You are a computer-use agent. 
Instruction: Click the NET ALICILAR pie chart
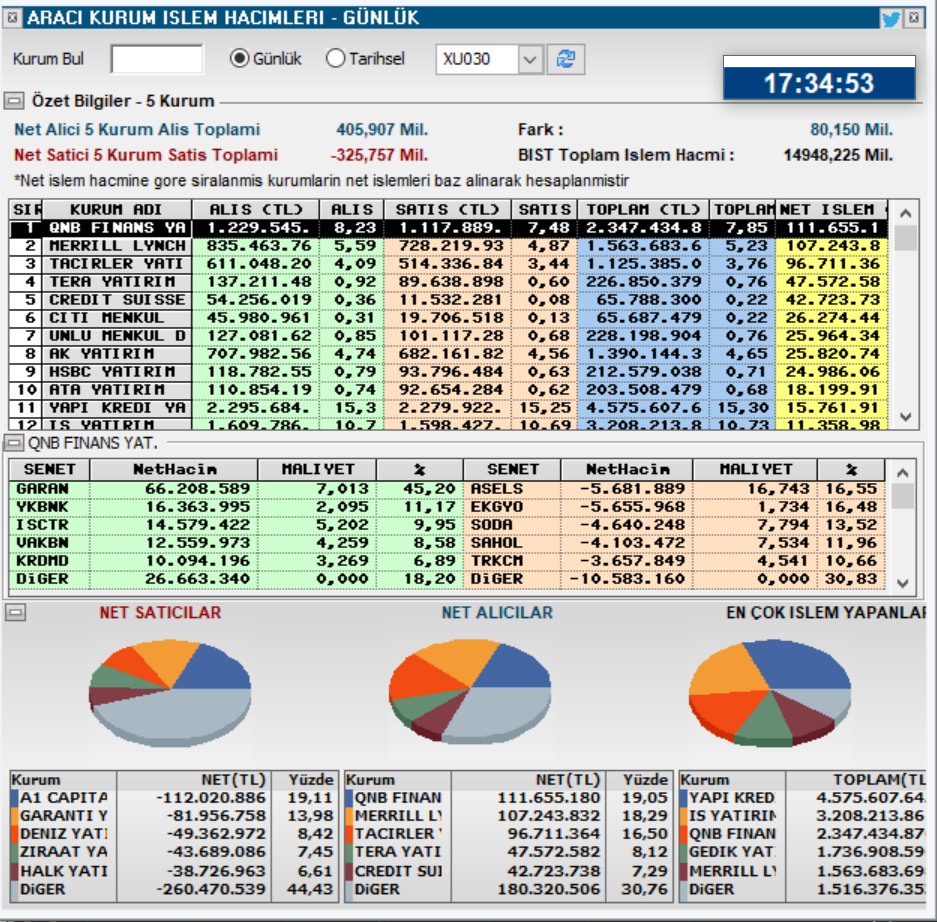[470, 691]
